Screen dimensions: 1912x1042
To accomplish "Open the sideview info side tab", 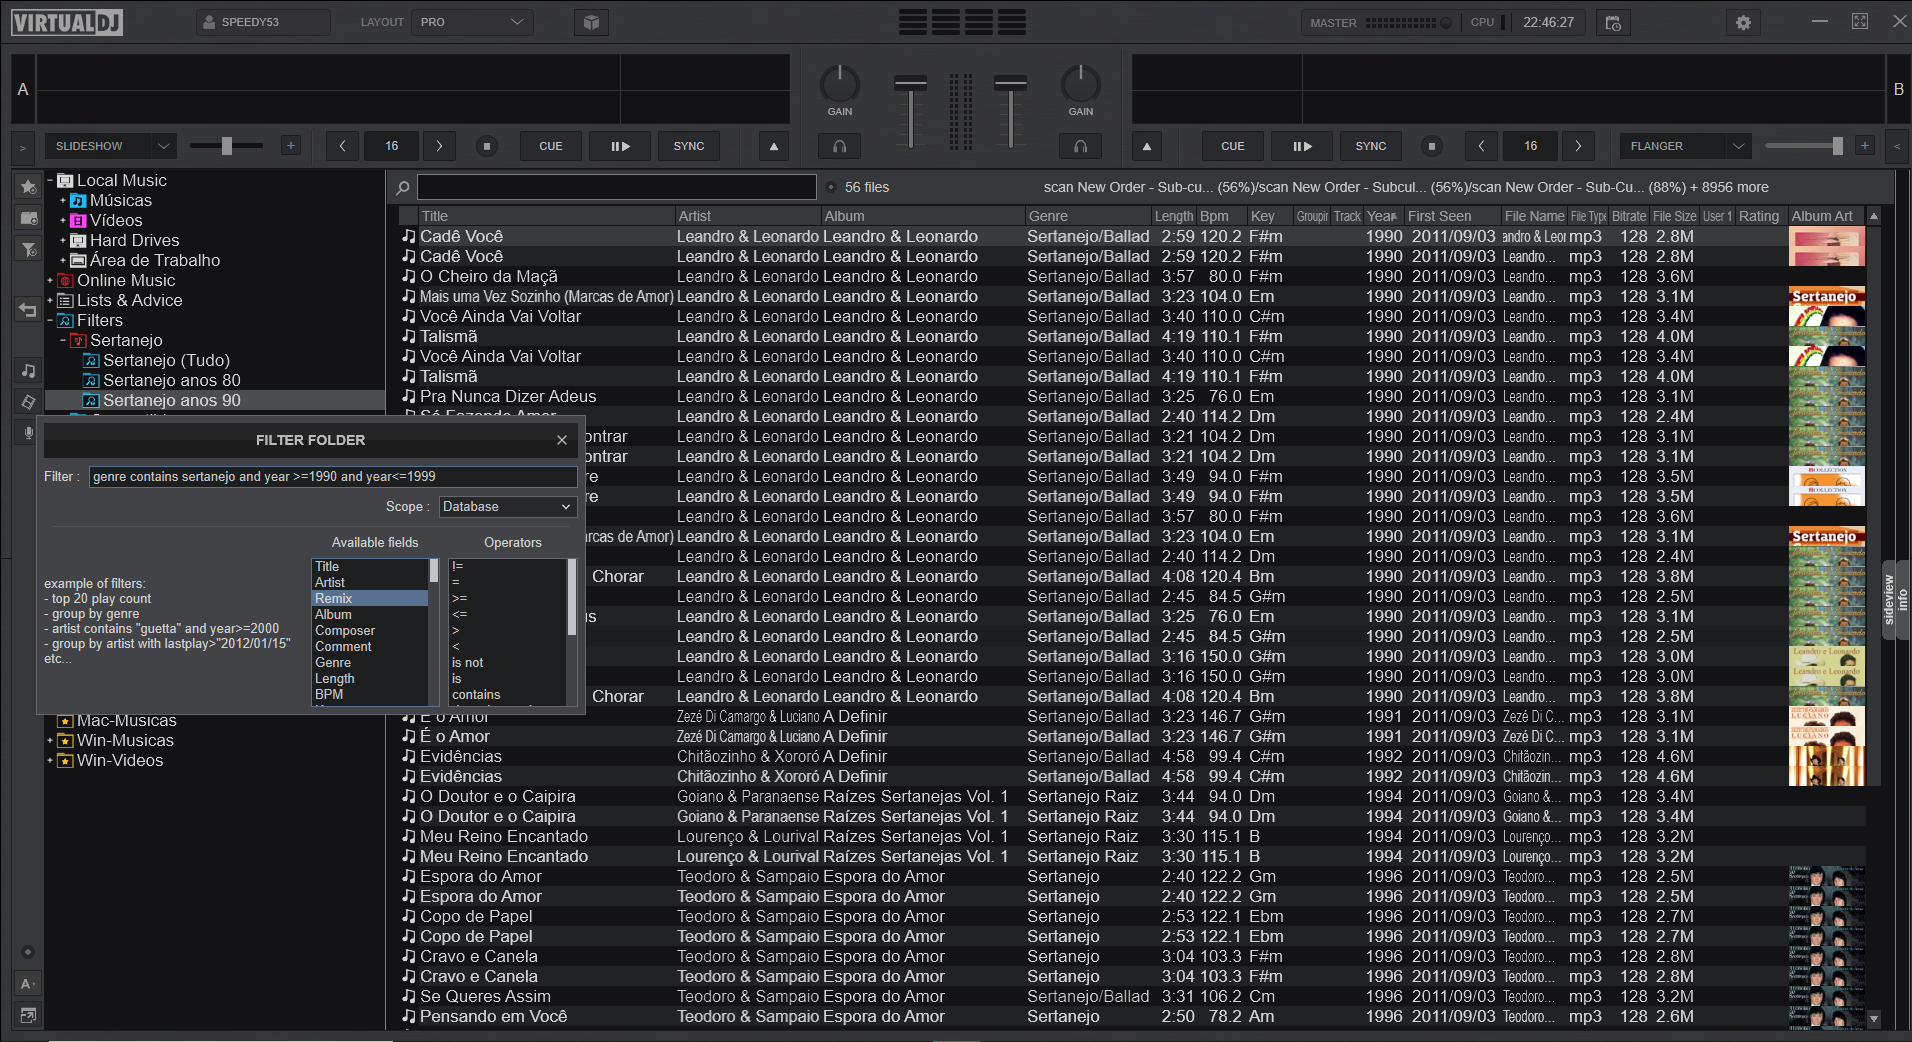I will coord(1896,600).
